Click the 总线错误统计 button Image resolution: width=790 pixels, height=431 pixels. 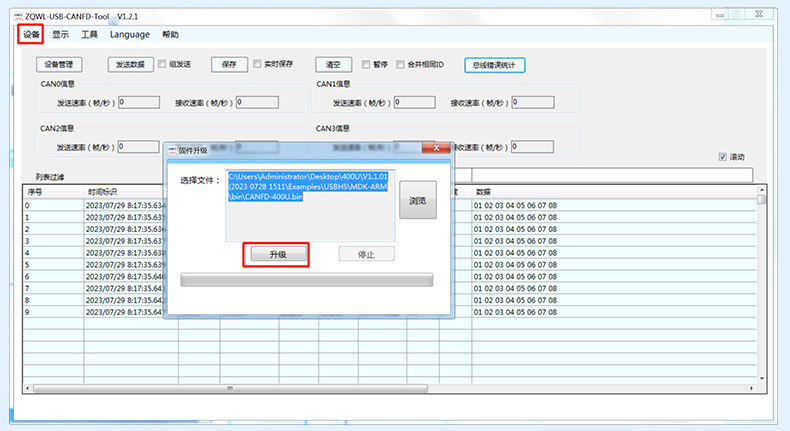(494, 65)
